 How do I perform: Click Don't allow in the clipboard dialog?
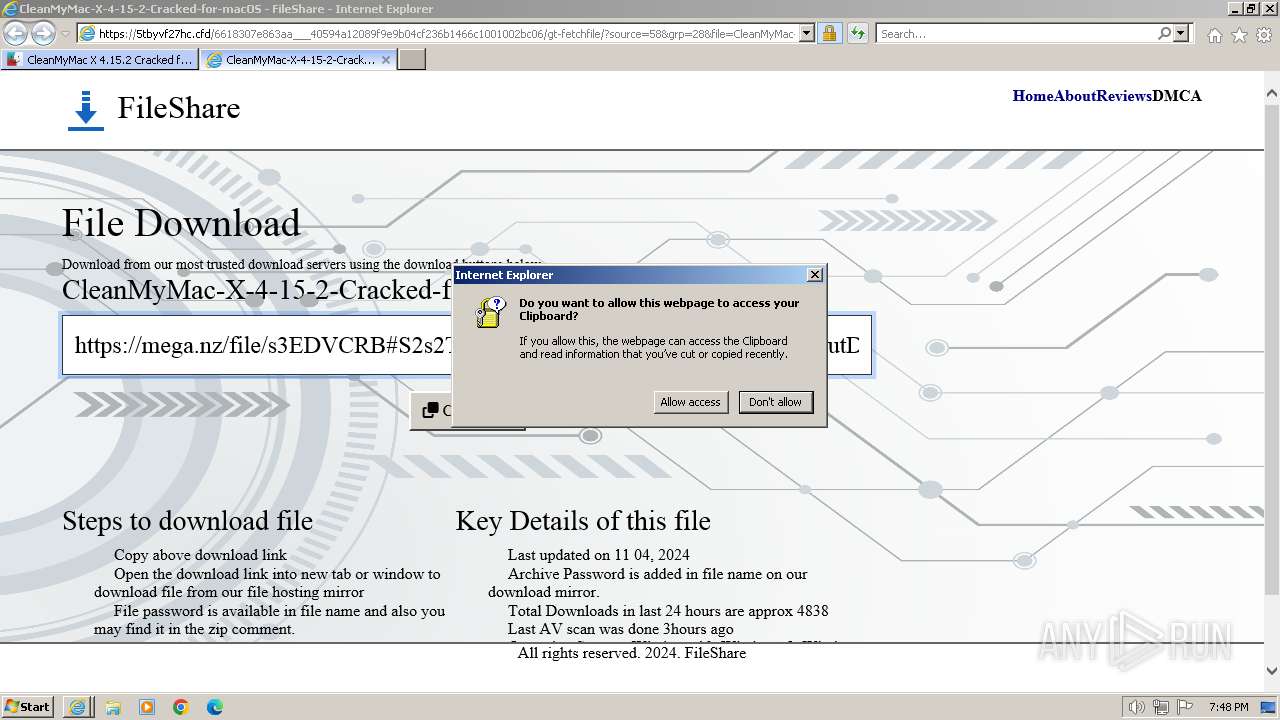pos(775,402)
